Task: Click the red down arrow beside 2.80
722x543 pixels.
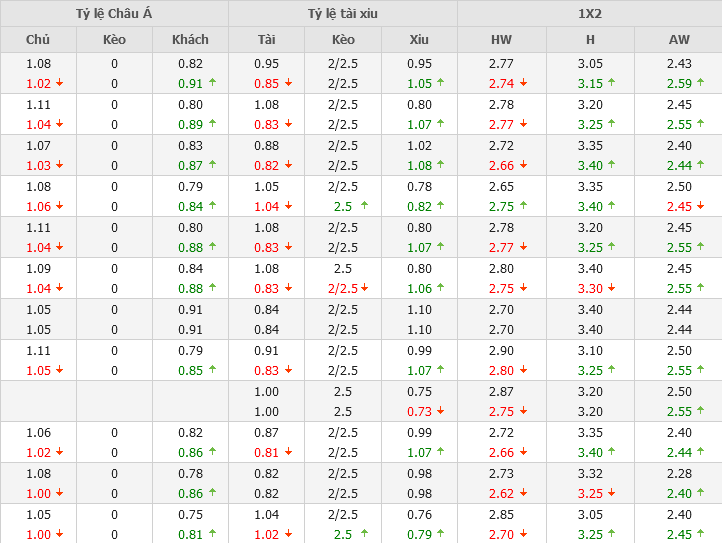Action: [523, 370]
